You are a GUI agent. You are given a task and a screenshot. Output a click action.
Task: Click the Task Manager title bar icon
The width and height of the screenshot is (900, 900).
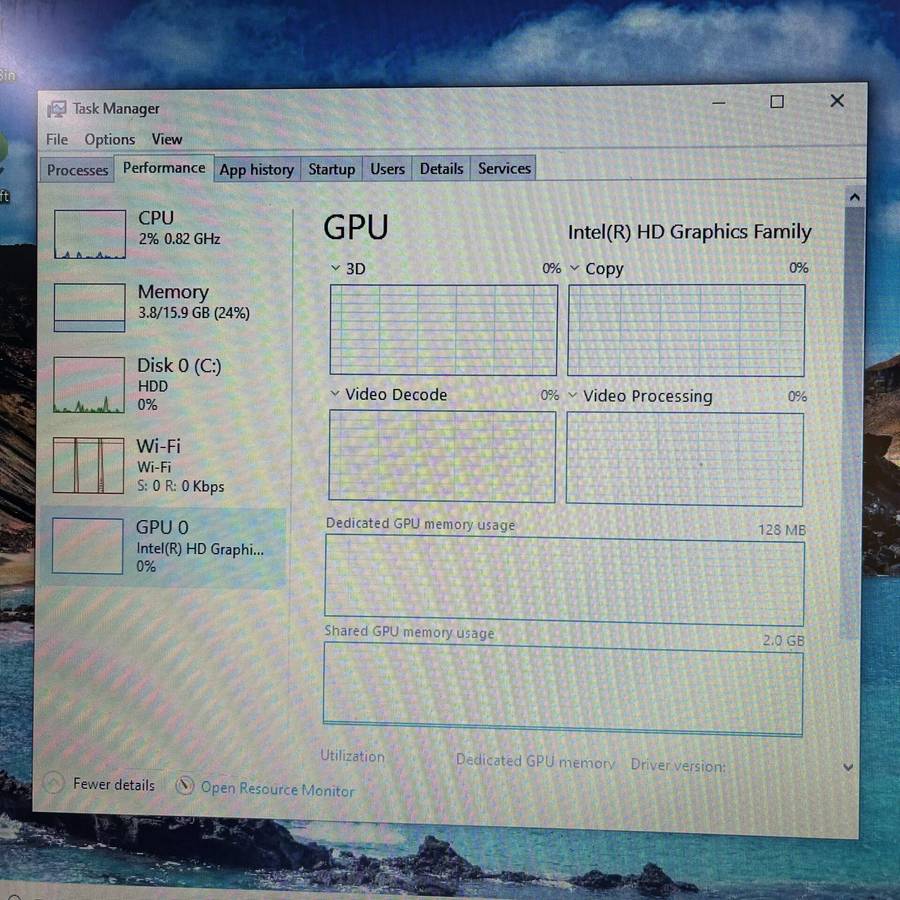coord(56,108)
